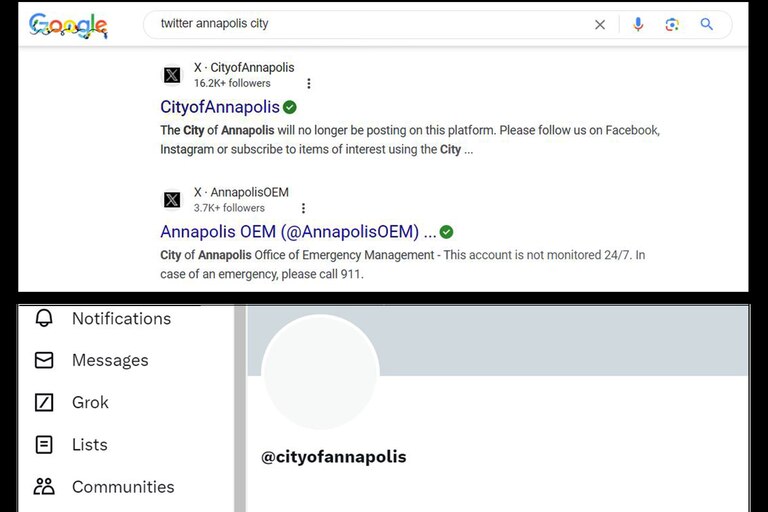Click the @cityofannapolis handle text

[334, 457]
